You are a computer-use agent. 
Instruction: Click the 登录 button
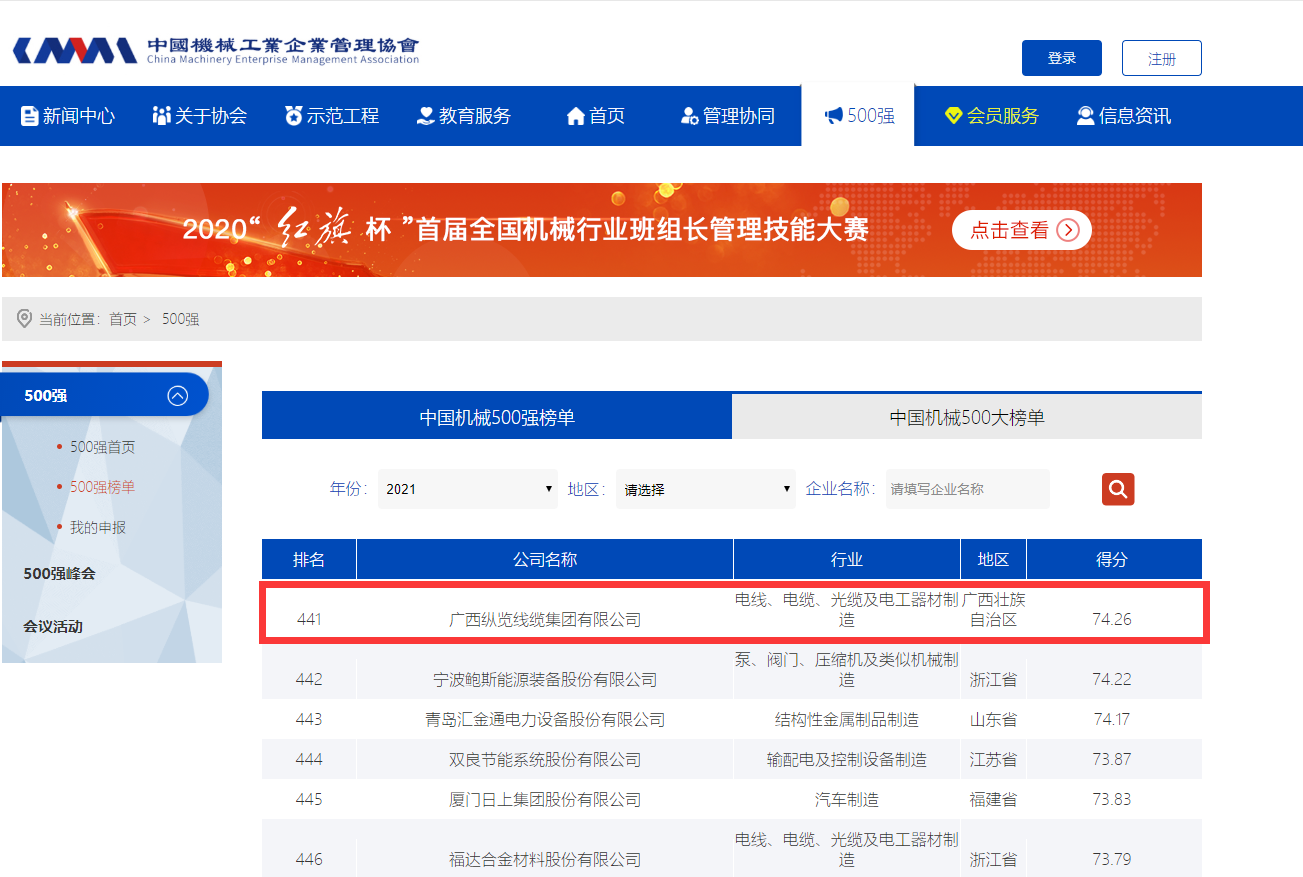click(1061, 58)
